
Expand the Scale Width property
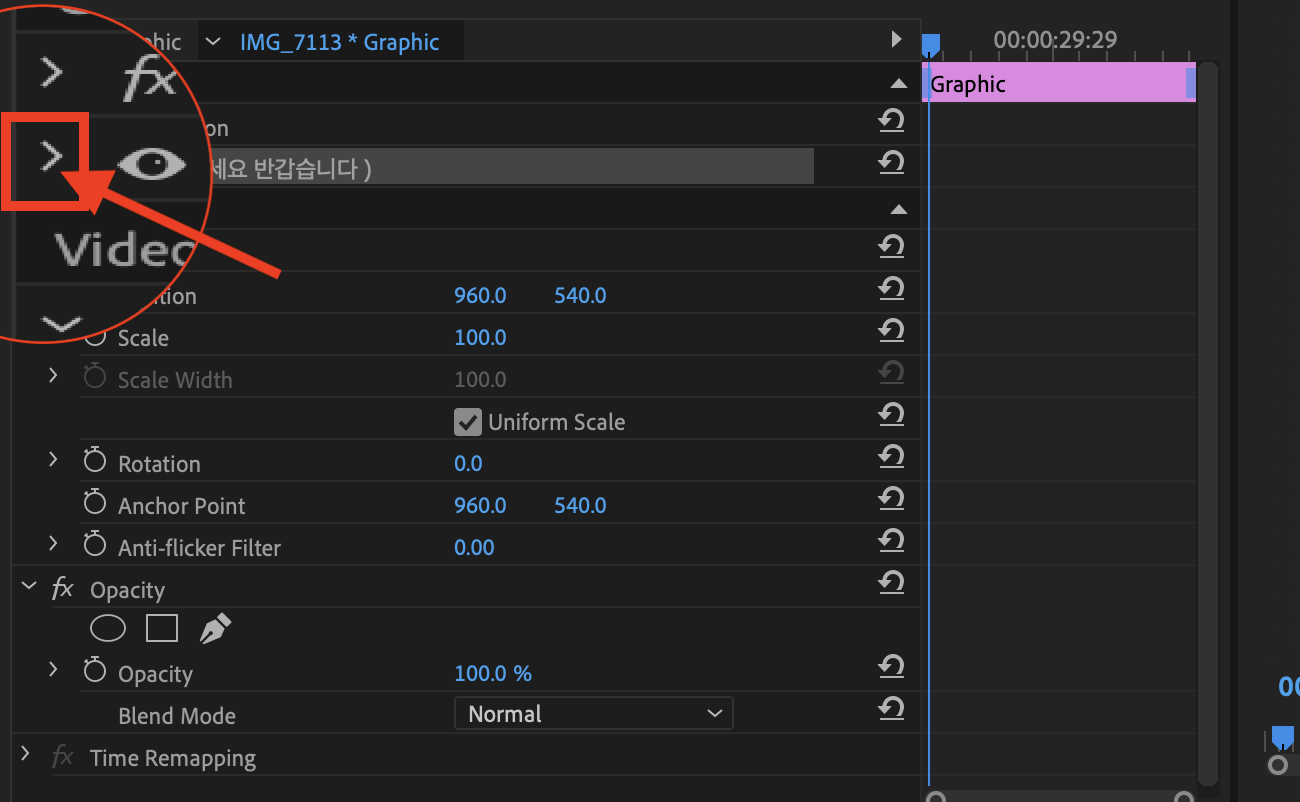pos(53,375)
